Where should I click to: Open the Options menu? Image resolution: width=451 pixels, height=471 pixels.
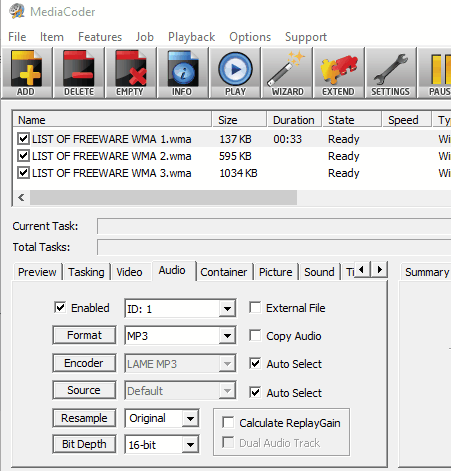point(250,37)
